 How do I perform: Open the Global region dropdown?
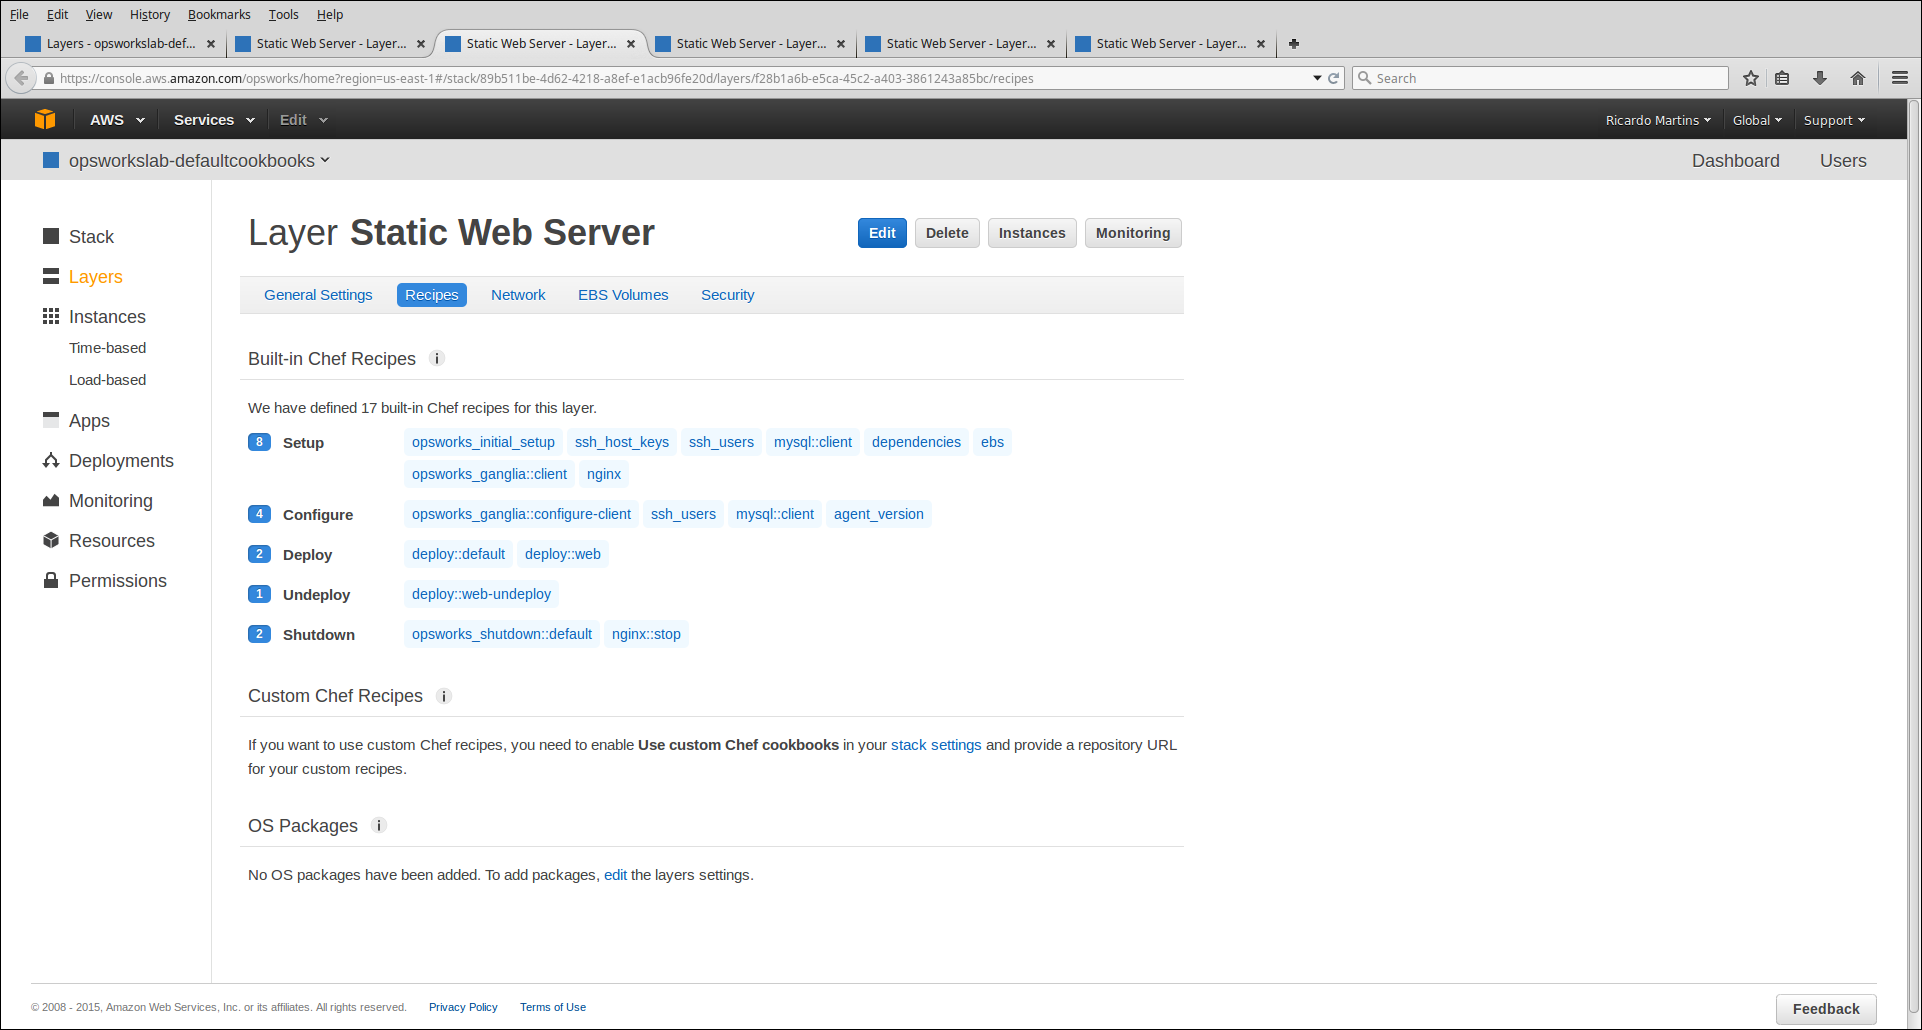coord(1757,120)
